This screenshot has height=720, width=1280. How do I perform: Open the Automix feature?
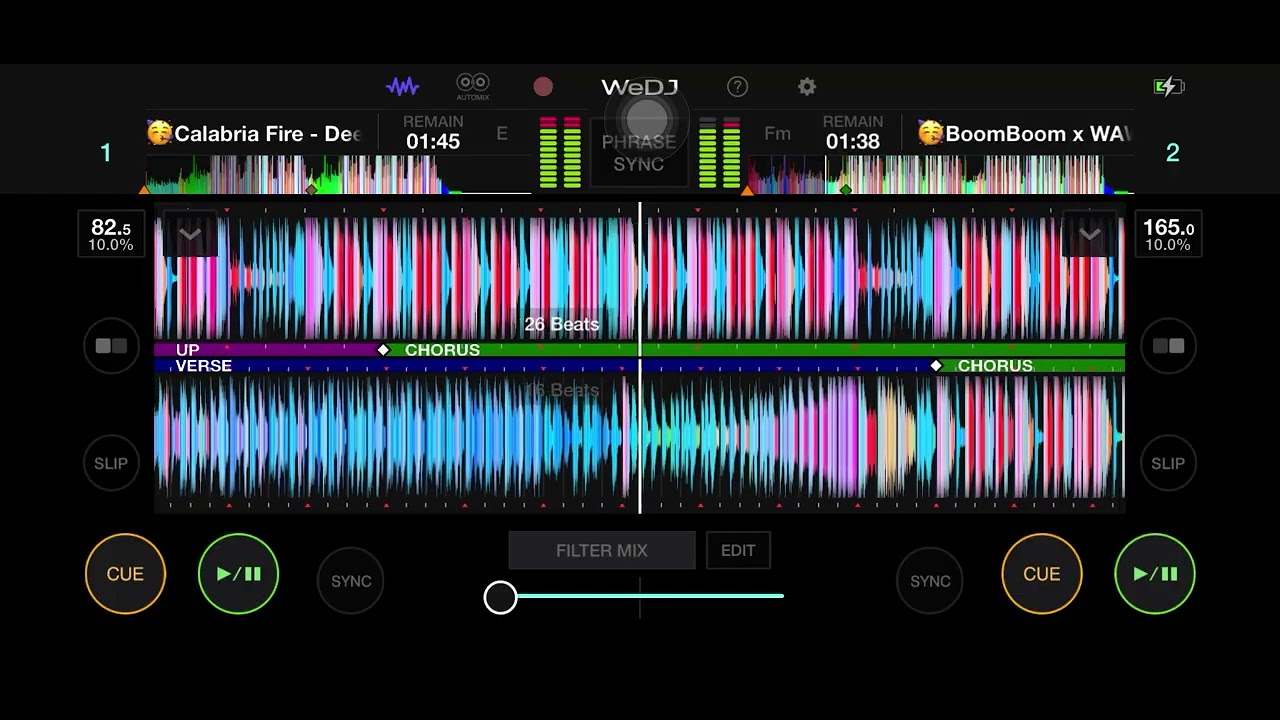point(473,86)
